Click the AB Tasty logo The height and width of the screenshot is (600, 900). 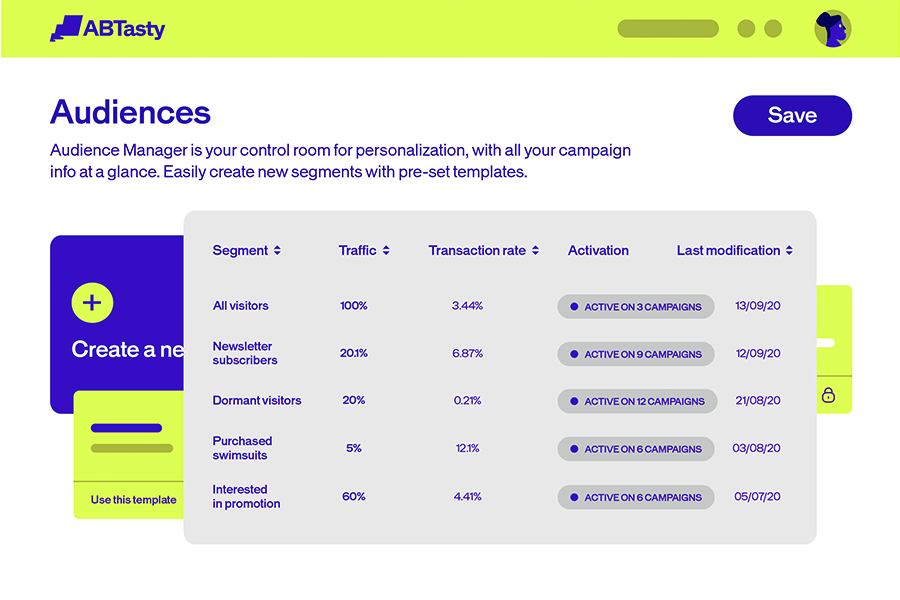point(107,29)
